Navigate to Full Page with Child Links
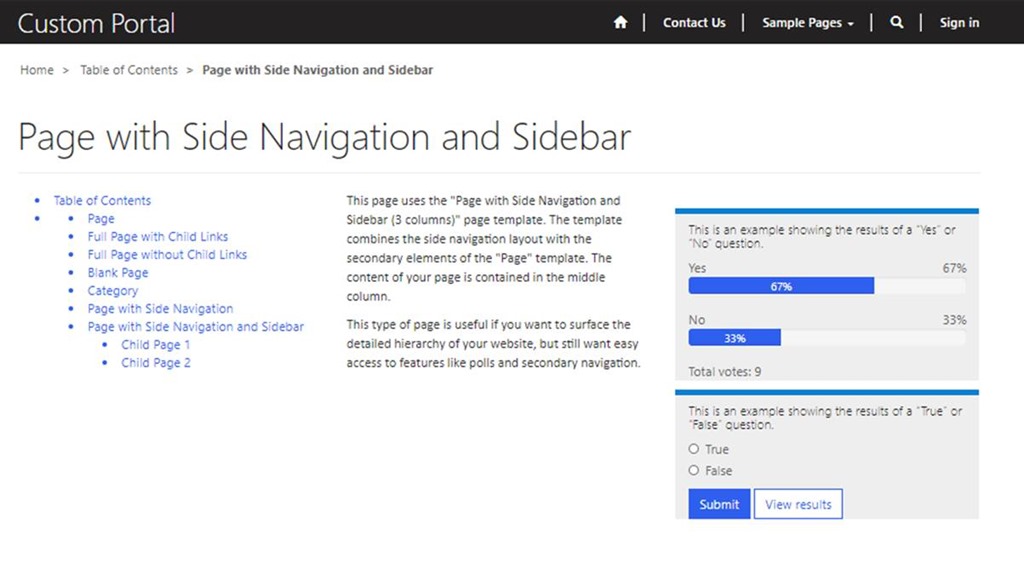 (157, 237)
